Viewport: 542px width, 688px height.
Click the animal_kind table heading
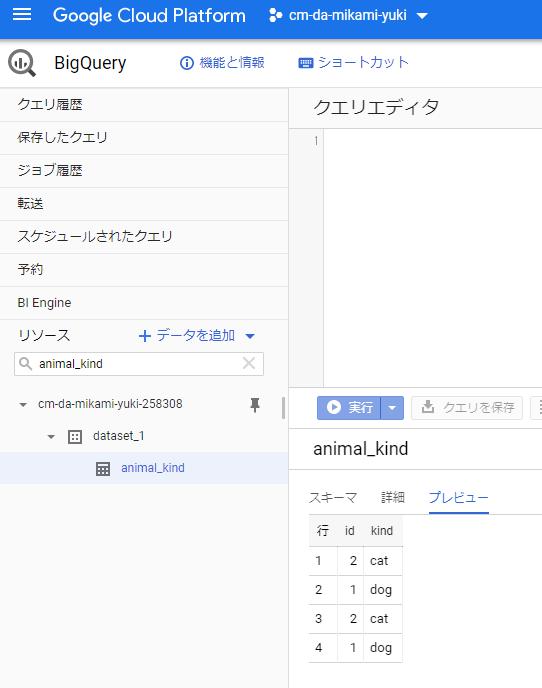(x=361, y=449)
